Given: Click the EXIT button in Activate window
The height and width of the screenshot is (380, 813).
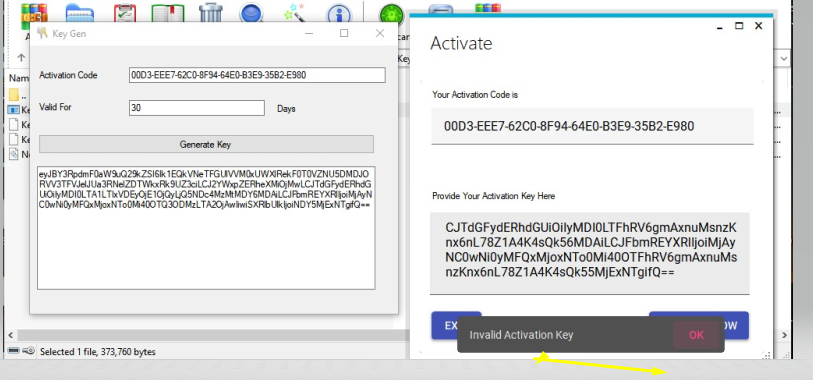Looking at the screenshot, I should (x=444, y=326).
